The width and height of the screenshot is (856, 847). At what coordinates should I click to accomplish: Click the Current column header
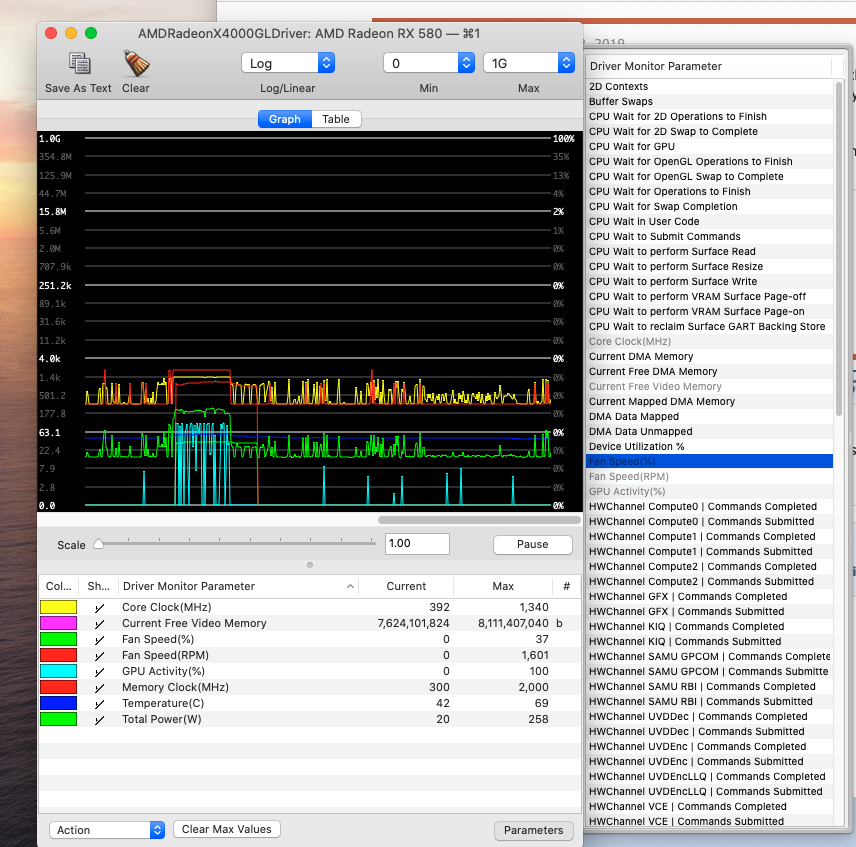406,586
